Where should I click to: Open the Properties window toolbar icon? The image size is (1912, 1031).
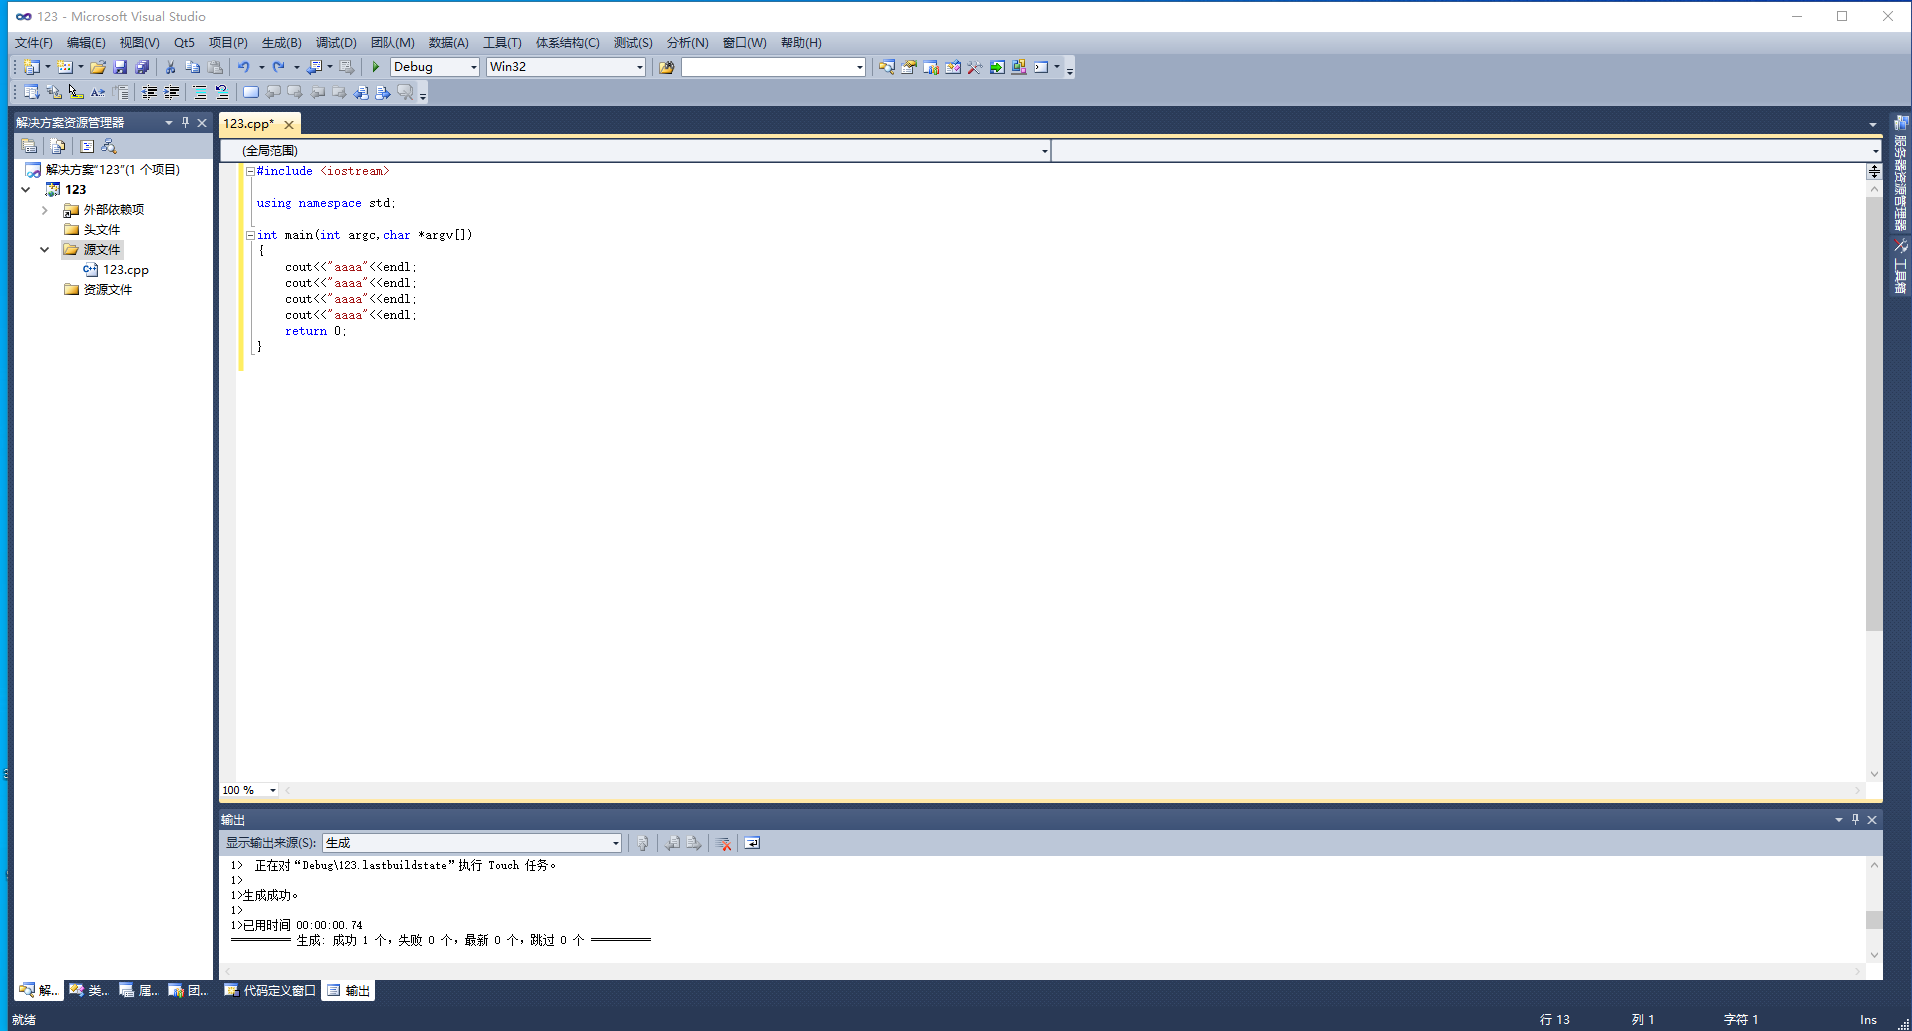coord(909,67)
